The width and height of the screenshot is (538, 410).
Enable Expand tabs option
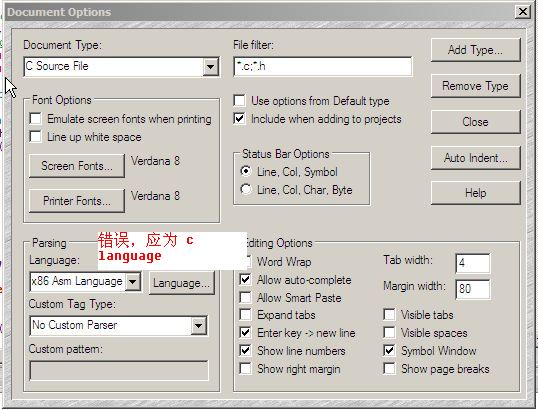click(x=245, y=314)
